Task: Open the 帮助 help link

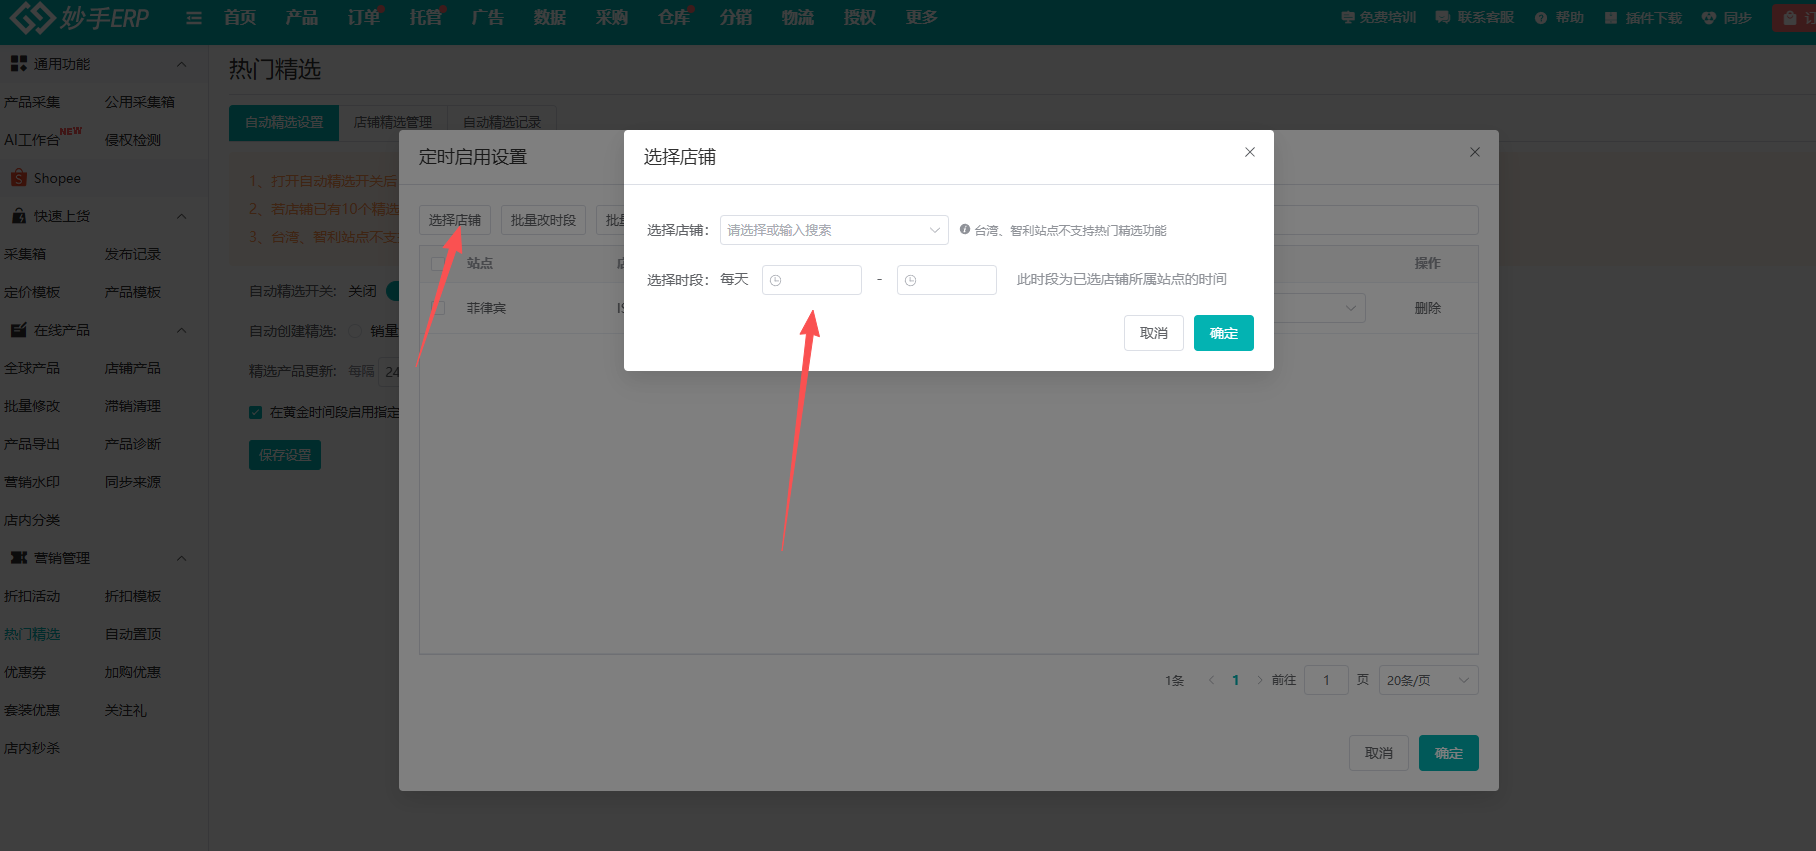Action: 1560,18
